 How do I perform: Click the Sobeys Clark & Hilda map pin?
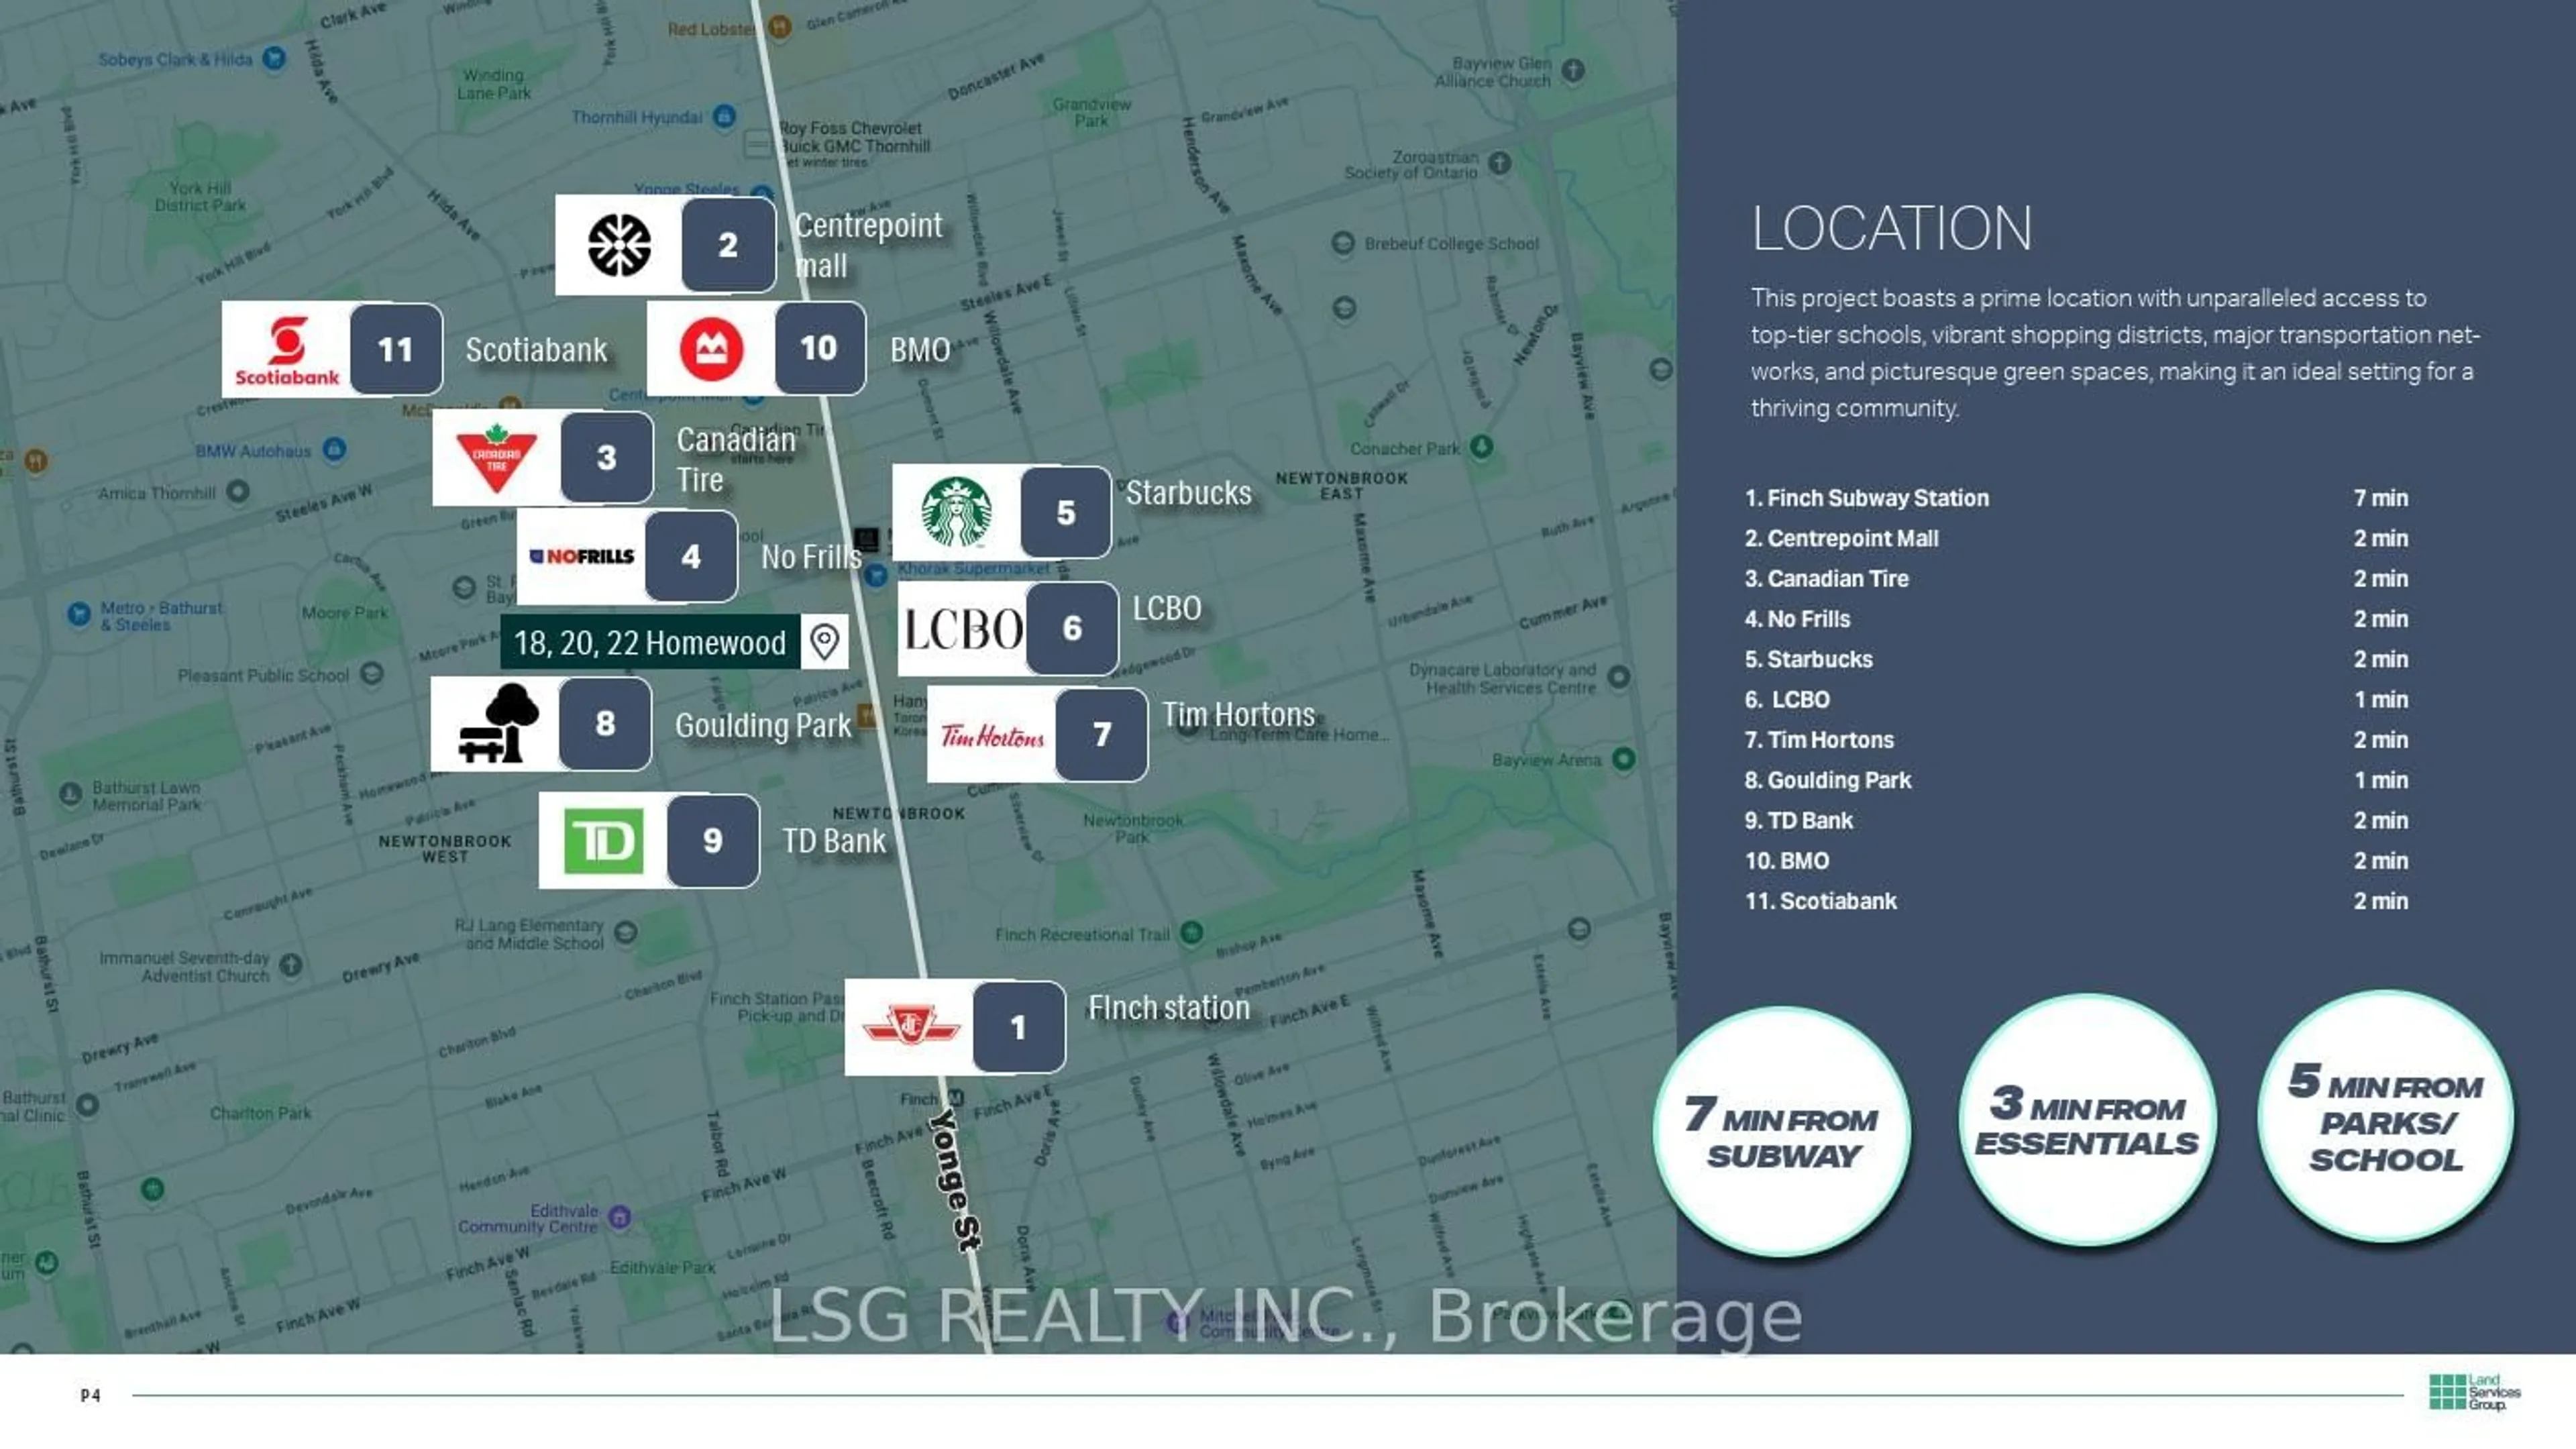tap(274, 58)
